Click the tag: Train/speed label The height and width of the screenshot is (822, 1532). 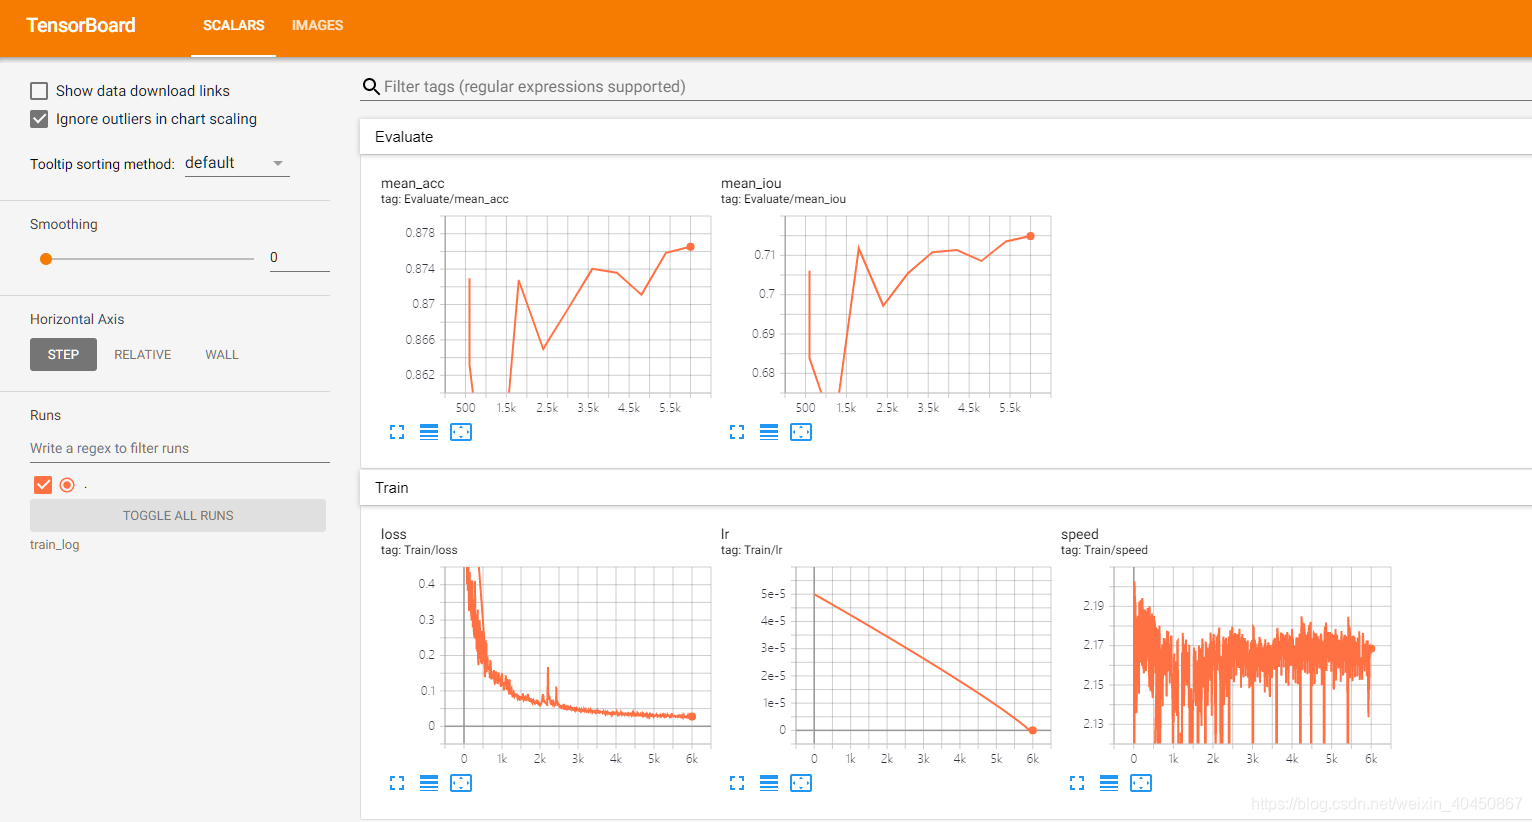(x=1104, y=550)
